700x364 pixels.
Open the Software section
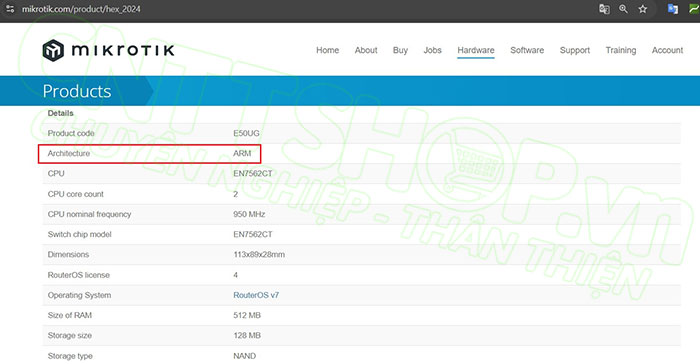click(x=527, y=50)
